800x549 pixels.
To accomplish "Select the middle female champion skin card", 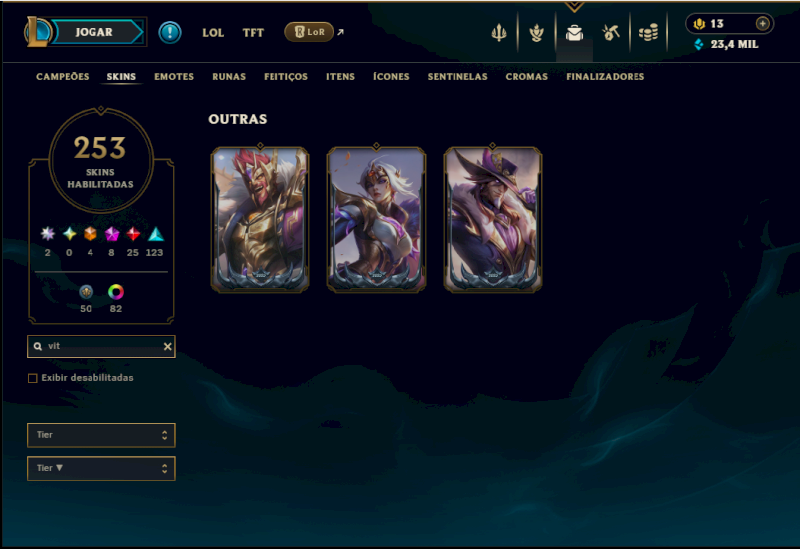I will 377,219.
